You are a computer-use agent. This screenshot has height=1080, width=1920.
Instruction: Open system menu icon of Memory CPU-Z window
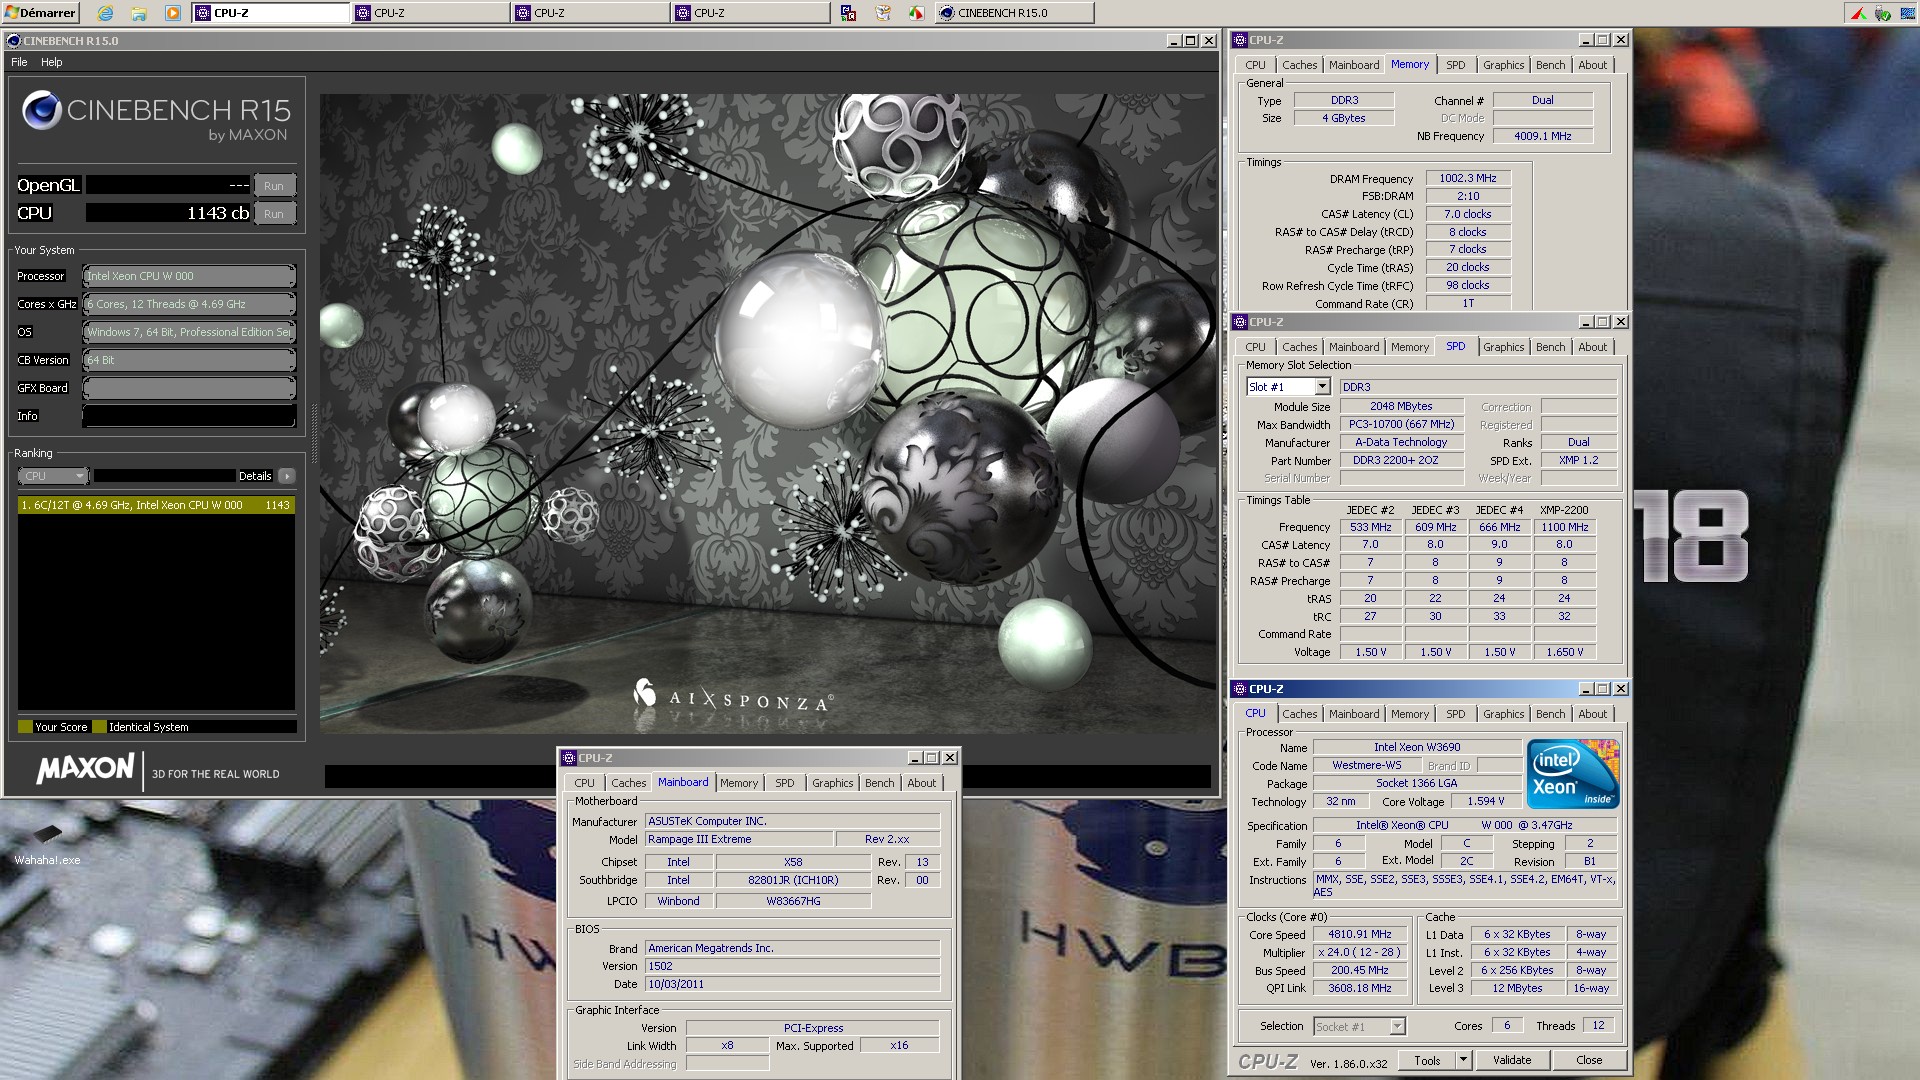point(1240,40)
